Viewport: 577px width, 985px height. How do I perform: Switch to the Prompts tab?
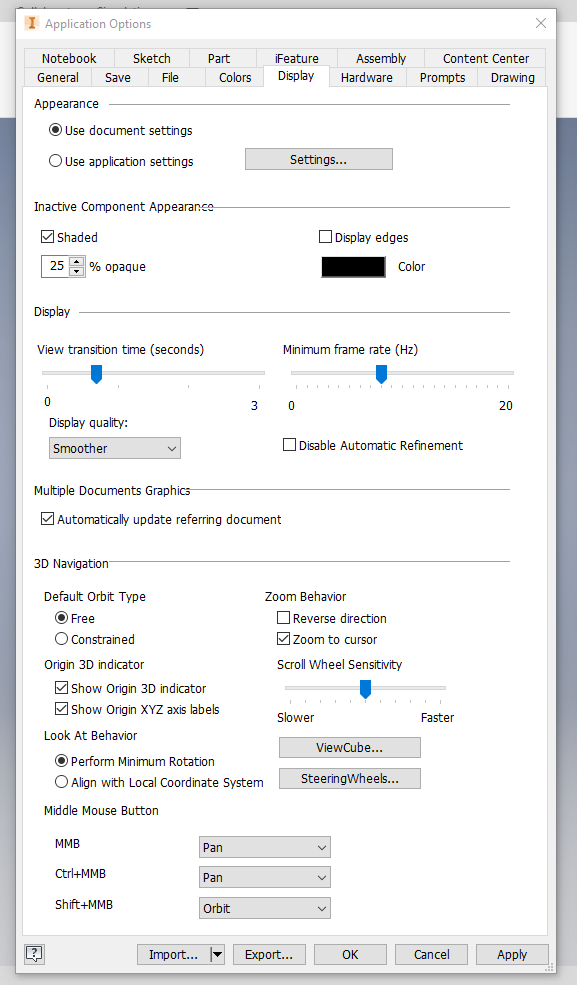coord(442,77)
